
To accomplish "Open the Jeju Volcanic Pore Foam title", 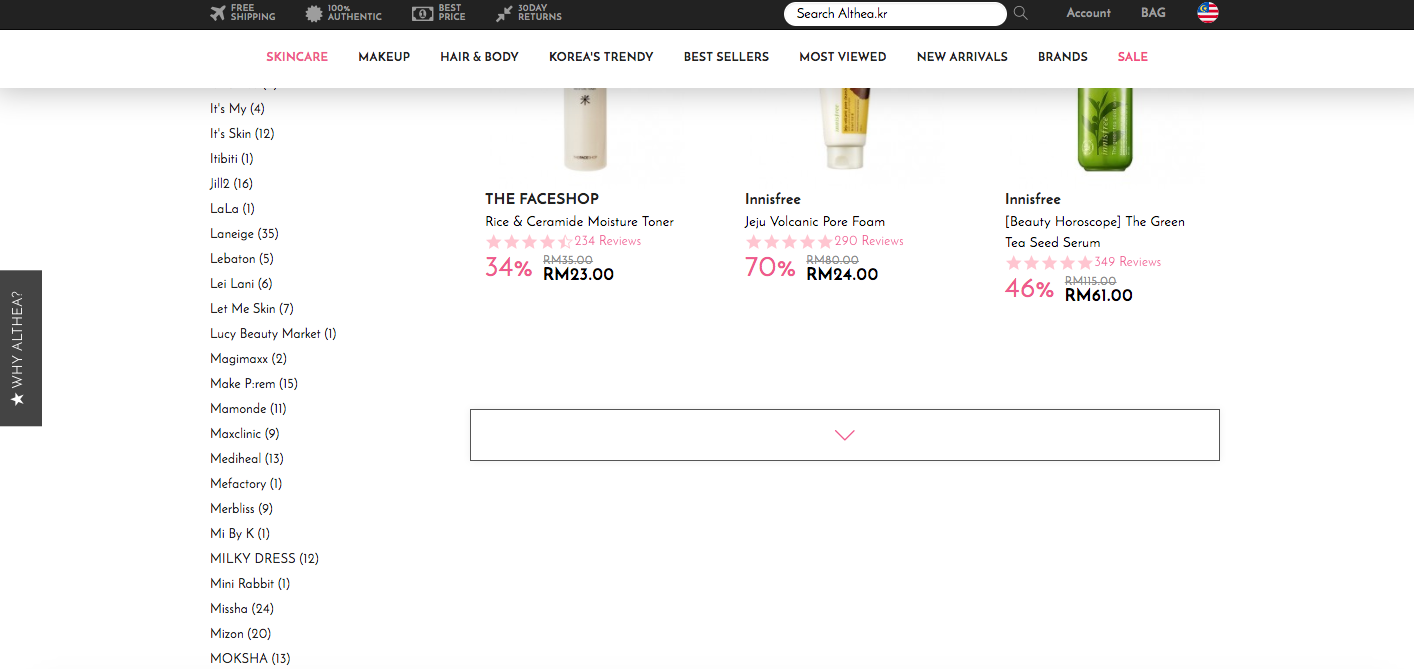I will coord(815,222).
